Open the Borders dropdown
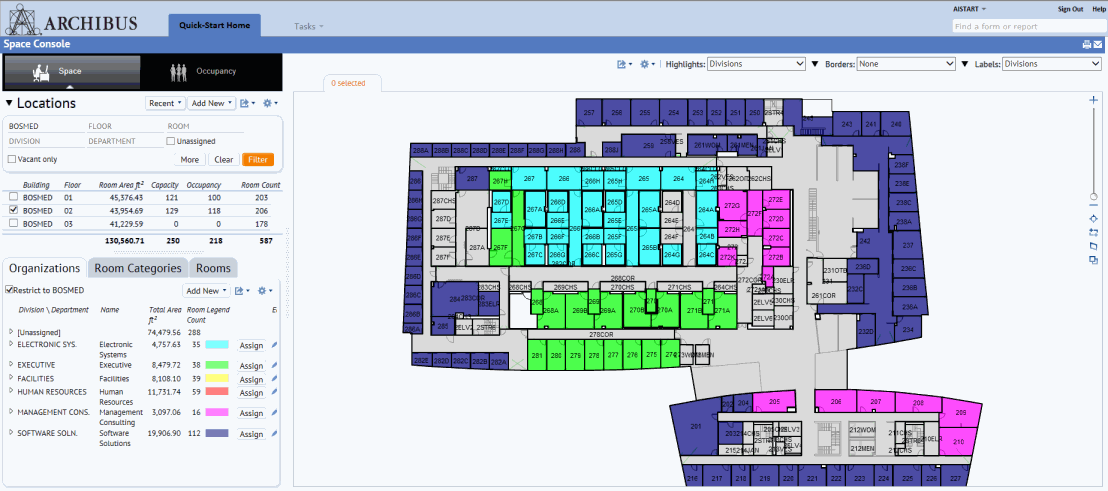Image resolution: width=1108 pixels, height=491 pixels. coord(906,64)
